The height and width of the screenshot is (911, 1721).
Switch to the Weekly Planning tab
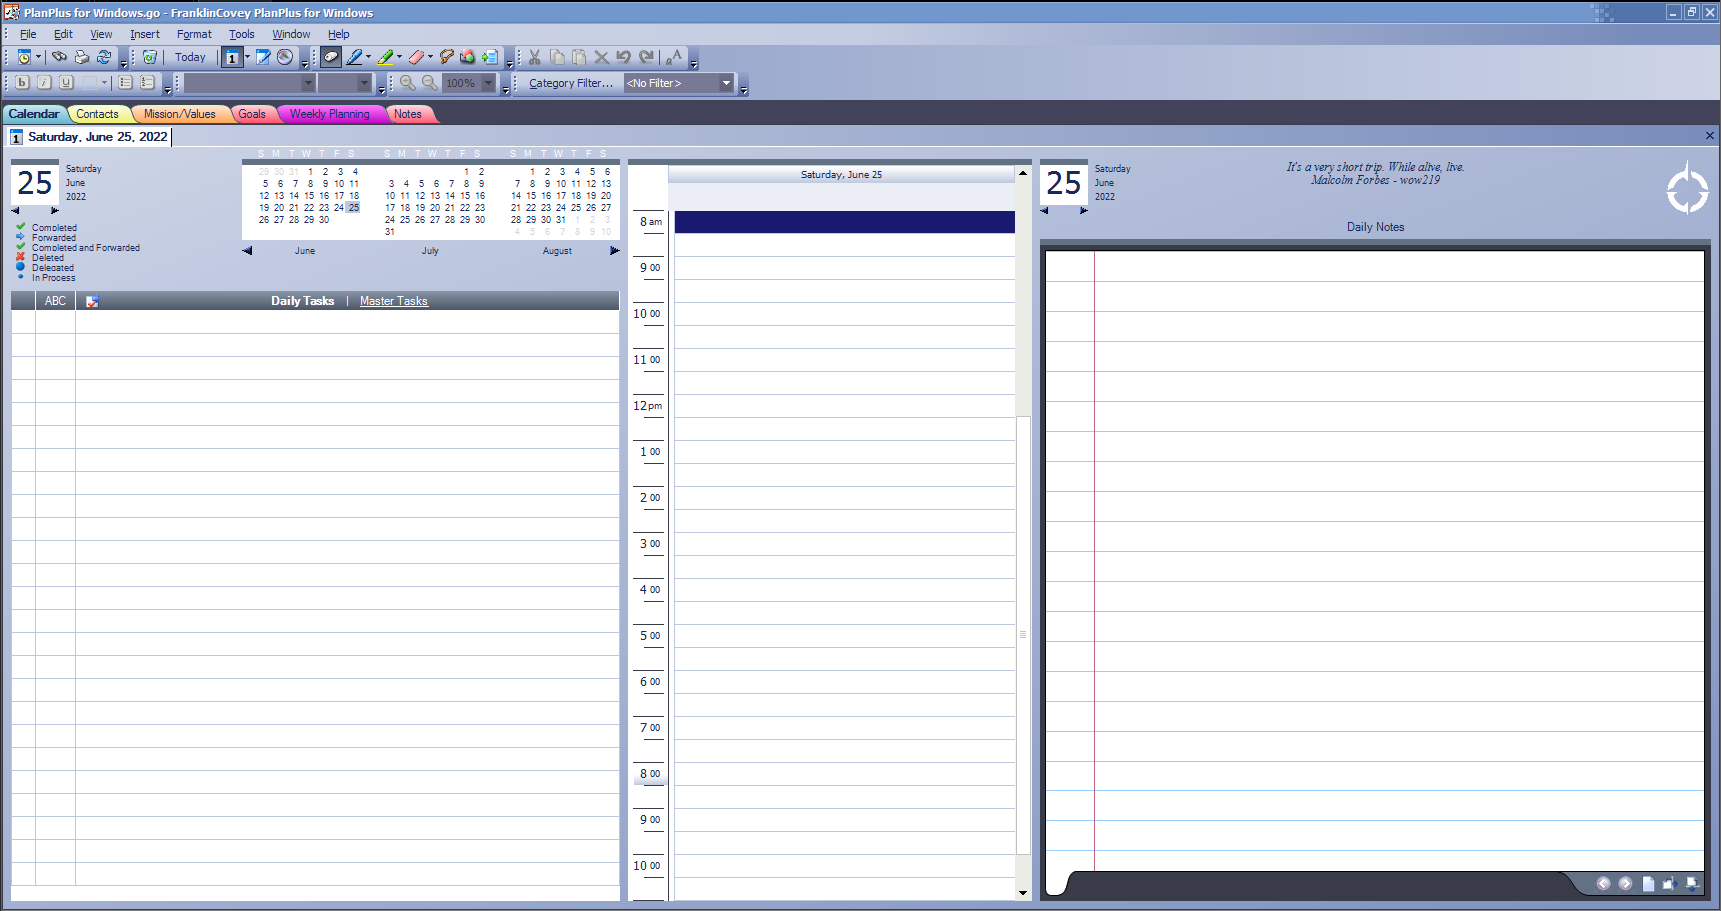click(x=331, y=113)
